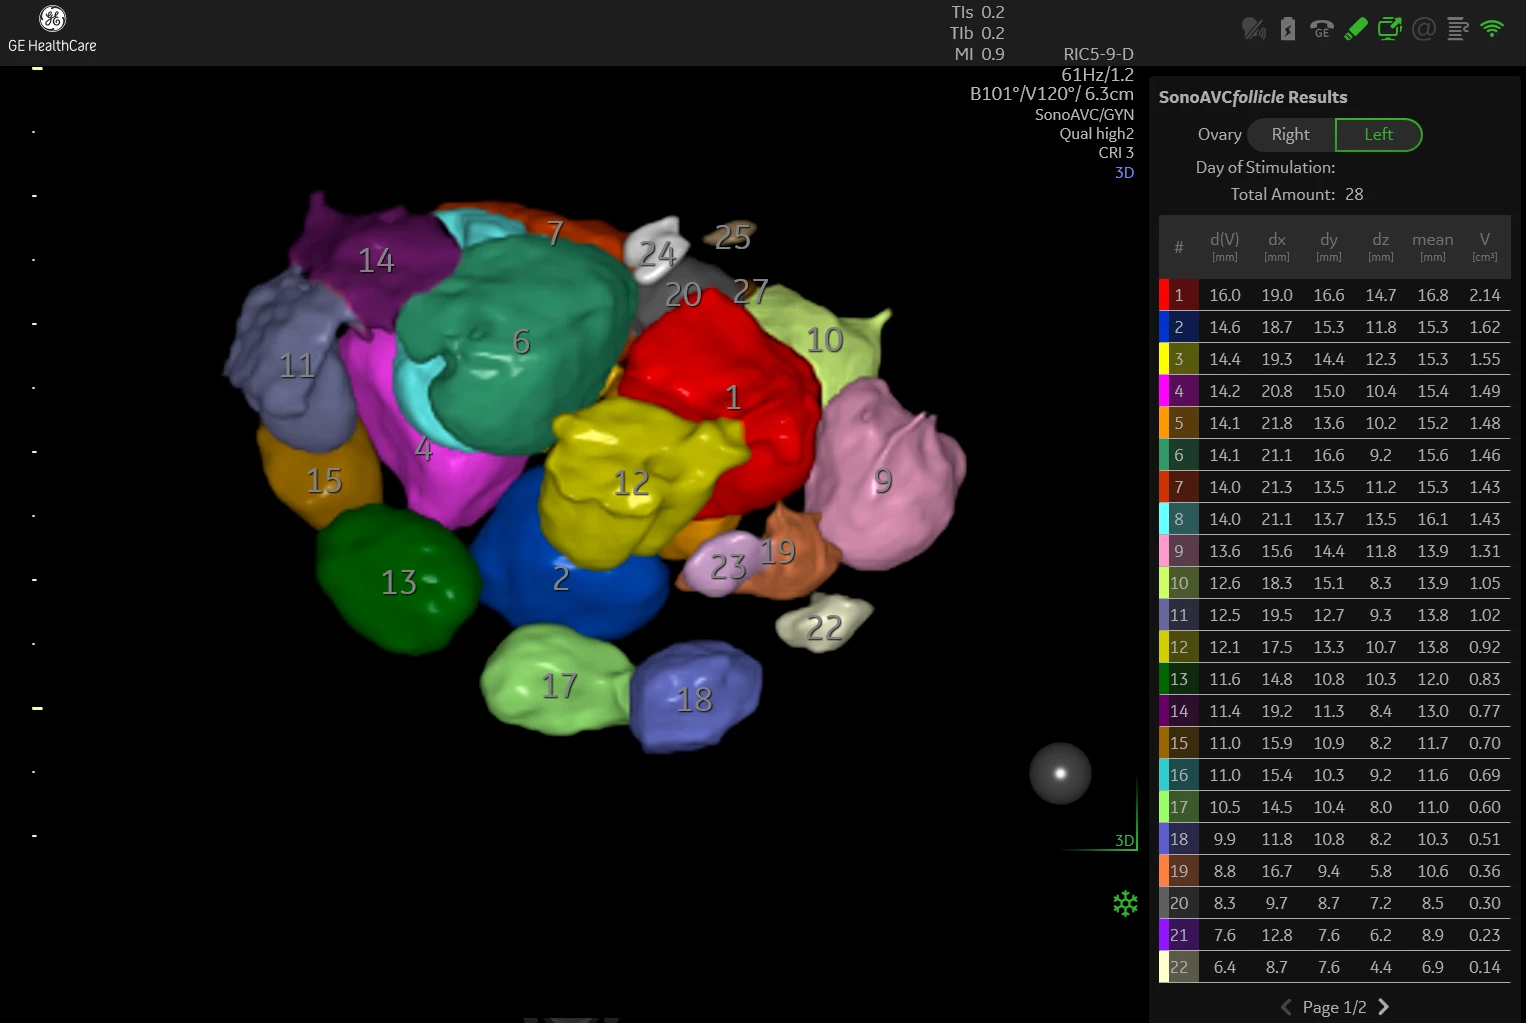Click row 9 d(V) value 13.6
Image resolution: width=1526 pixels, height=1023 pixels.
tap(1225, 551)
